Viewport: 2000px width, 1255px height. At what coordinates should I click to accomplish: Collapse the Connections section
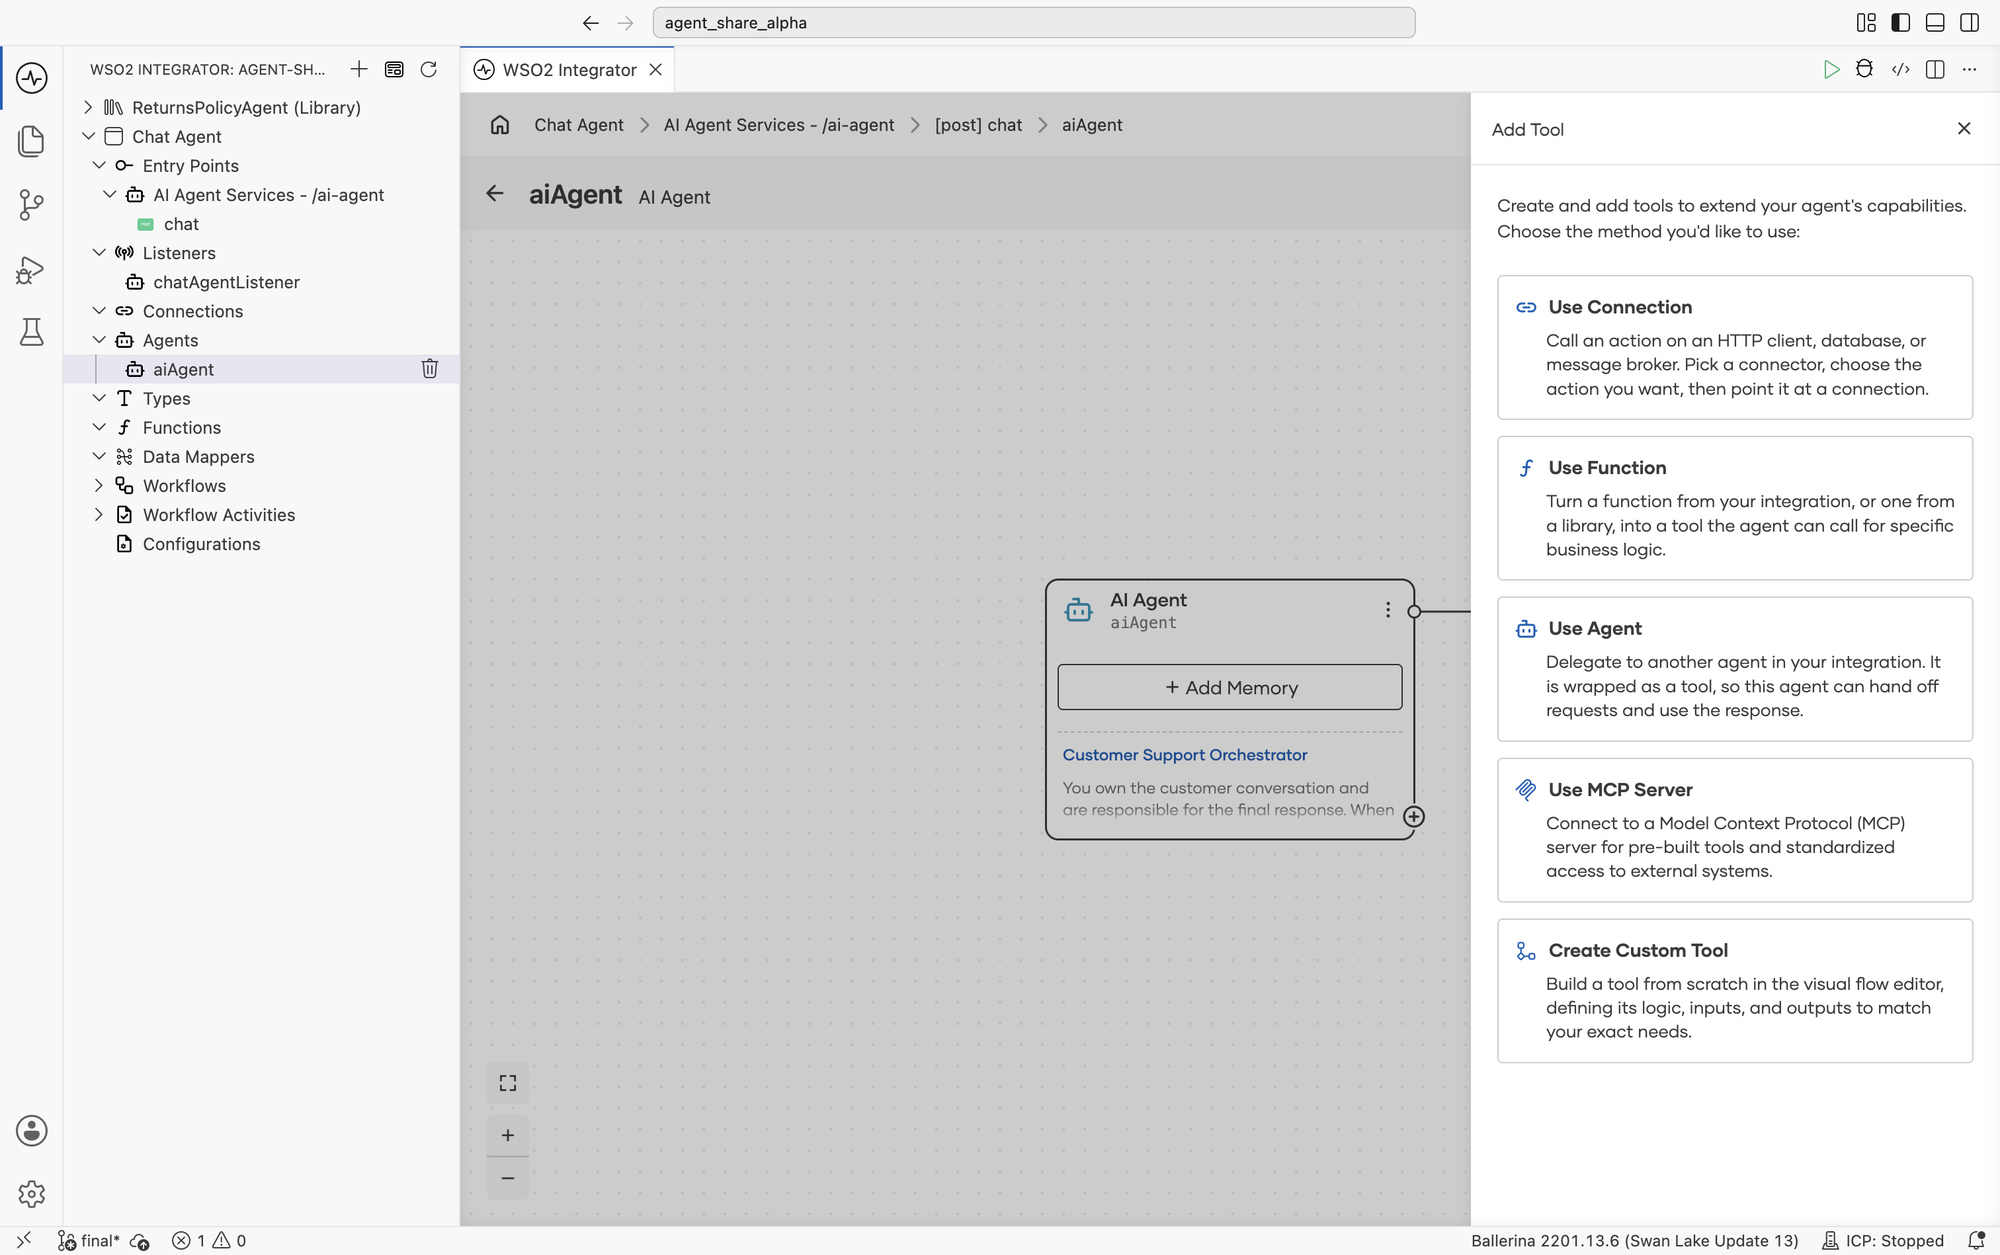(x=99, y=311)
